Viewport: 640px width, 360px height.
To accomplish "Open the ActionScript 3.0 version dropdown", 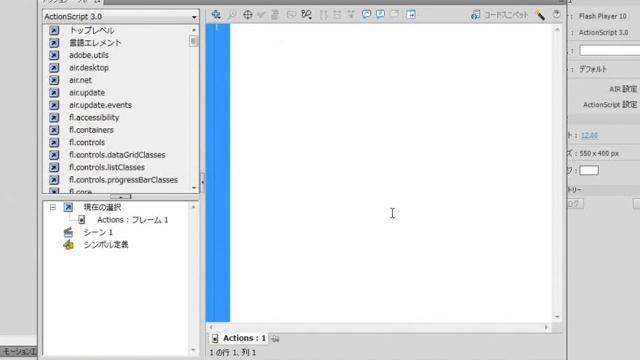I will tap(121, 16).
